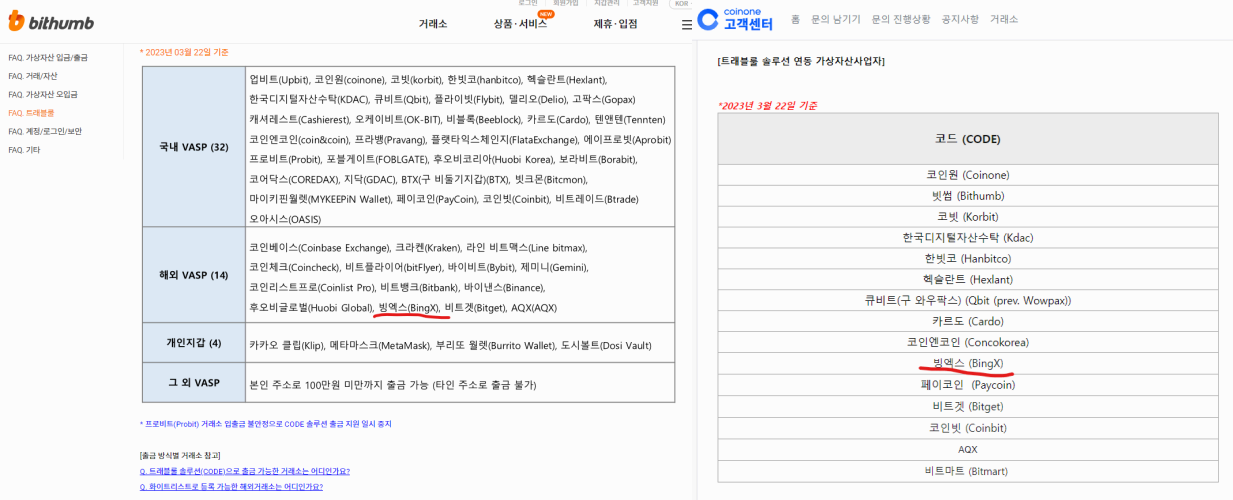Click the 코인빗 (Coinbit) row
This screenshot has height=500, width=1233.
click(x=967, y=427)
